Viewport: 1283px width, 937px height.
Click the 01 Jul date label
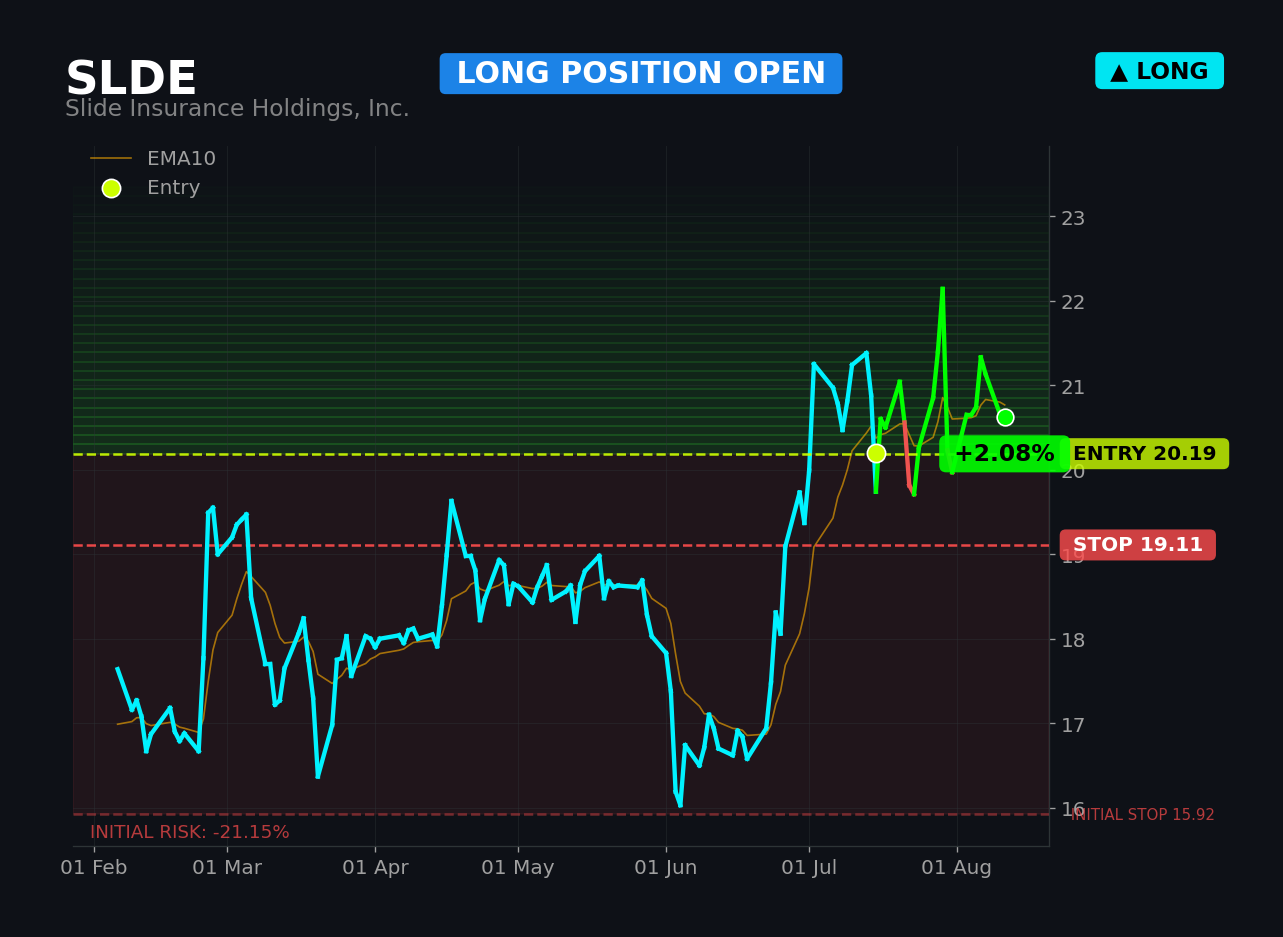click(809, 868)
